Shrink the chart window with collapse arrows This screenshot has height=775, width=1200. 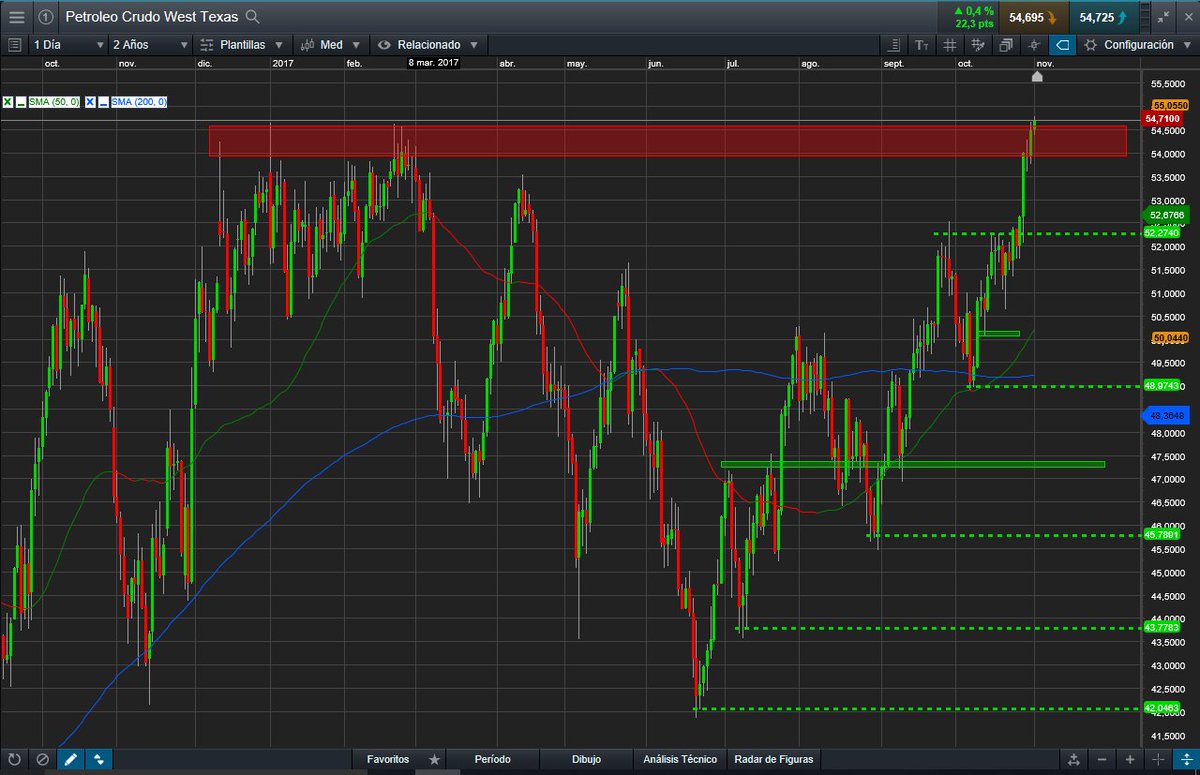click(1162, 16)
